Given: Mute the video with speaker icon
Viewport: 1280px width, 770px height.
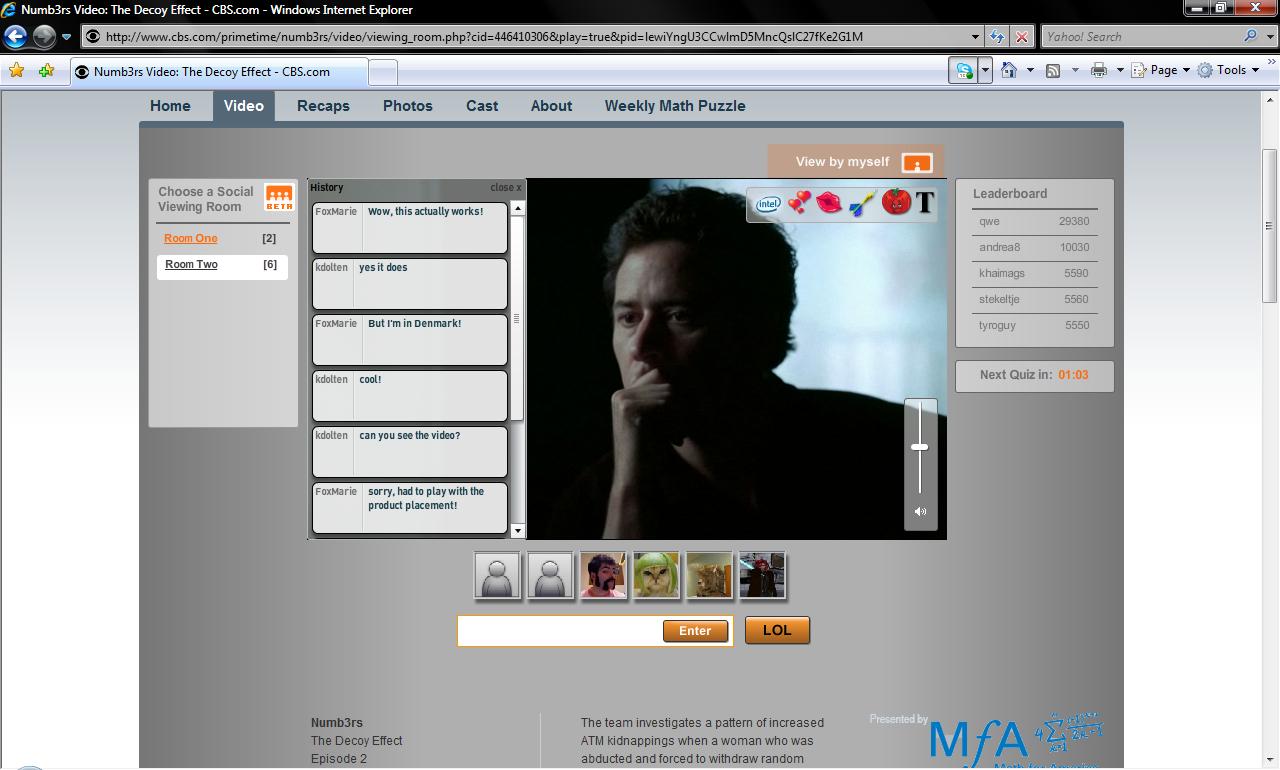Looking at the screenshot, I should [920, 512].
